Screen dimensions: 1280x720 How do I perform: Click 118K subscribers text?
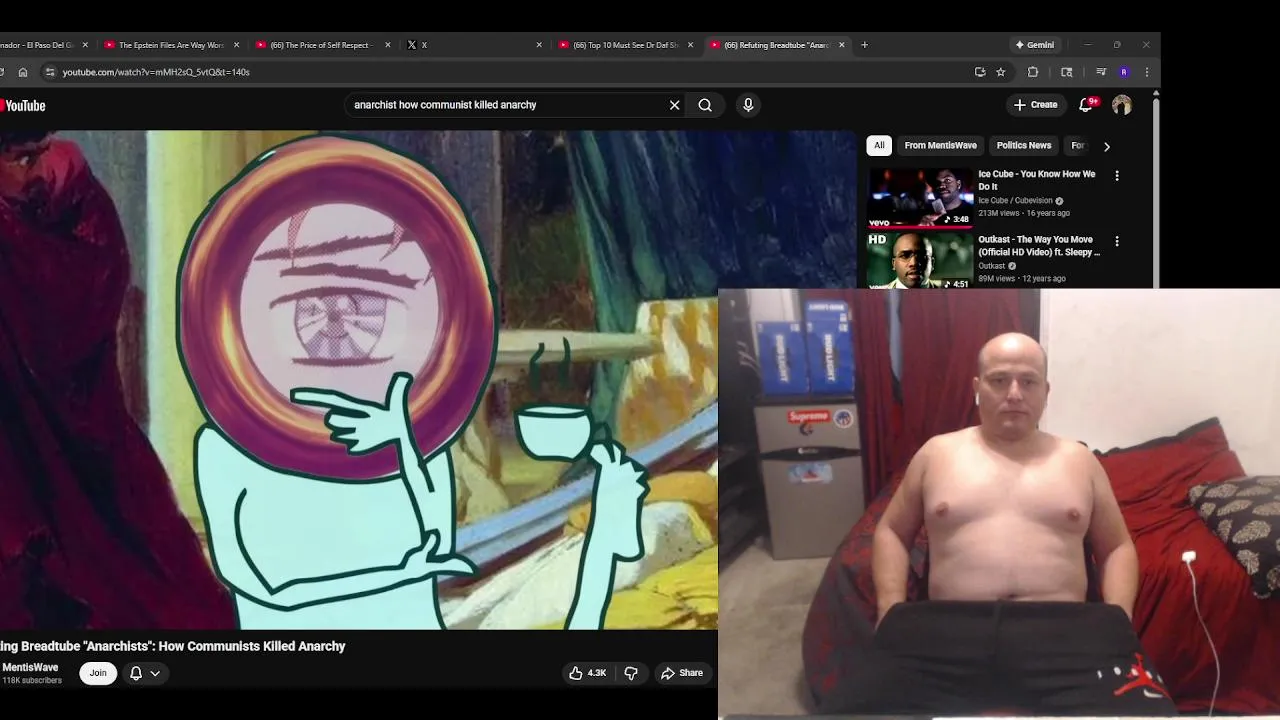tap(32, 681)
